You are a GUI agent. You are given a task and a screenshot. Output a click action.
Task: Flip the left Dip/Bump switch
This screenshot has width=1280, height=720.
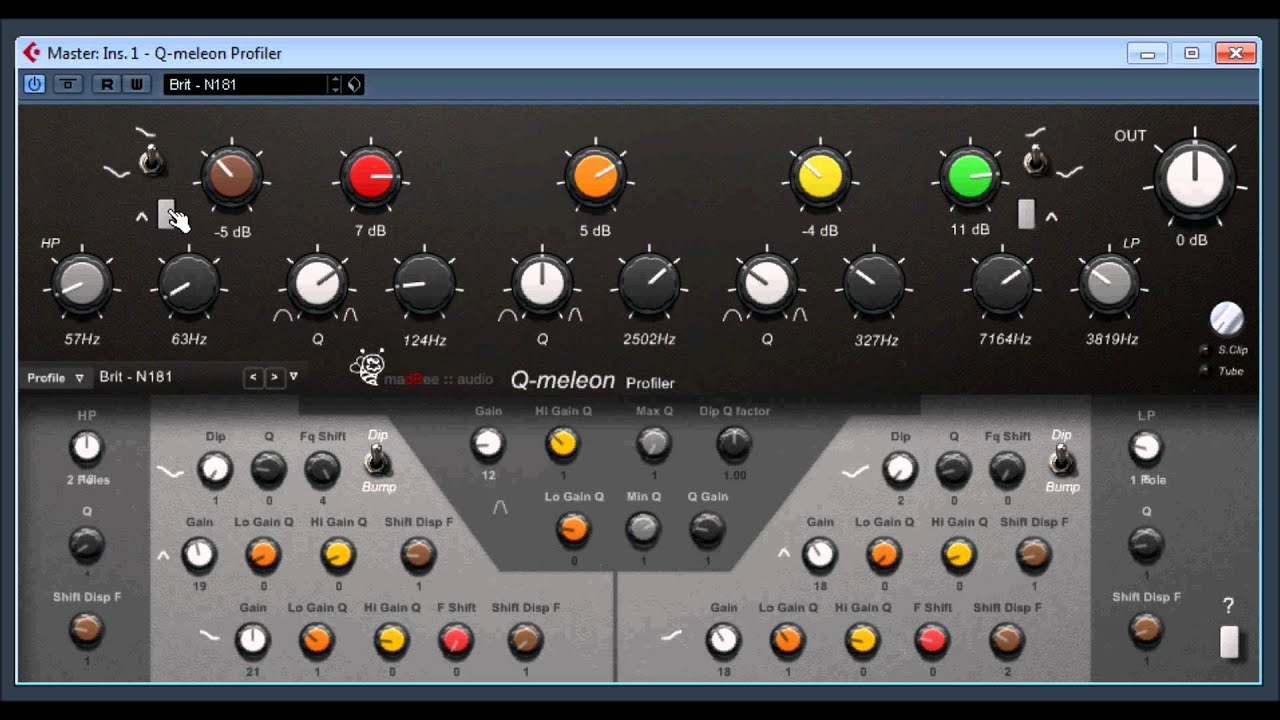[x=377, y=460]
